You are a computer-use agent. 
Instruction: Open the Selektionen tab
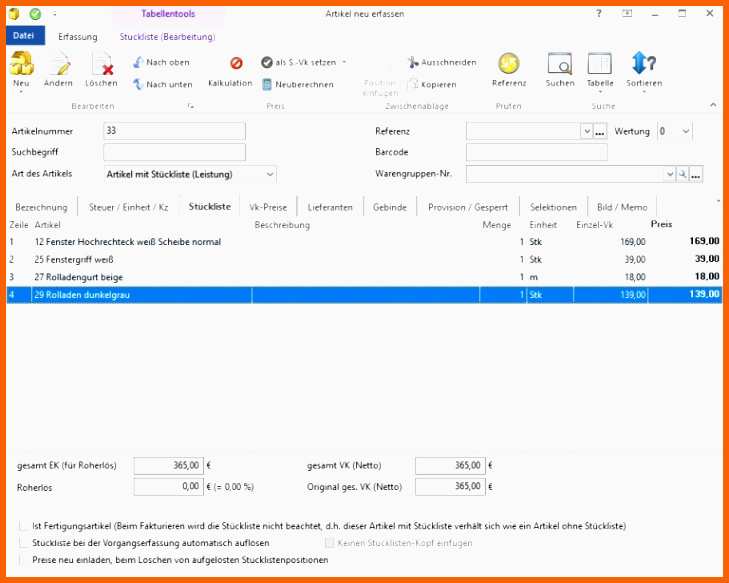(553, 207)
